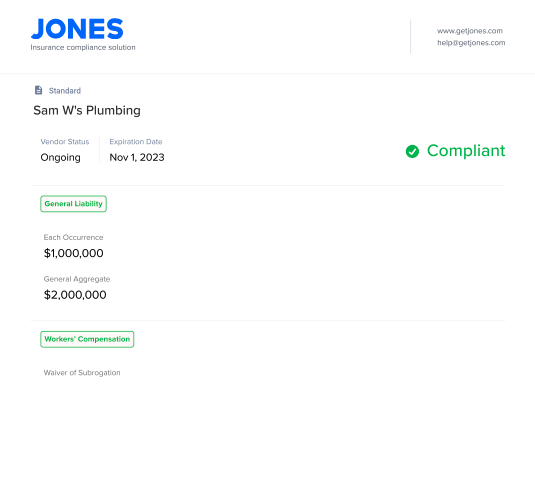The image size is (535, 485).
Task: Click the JONES logo
Action: (77, 29)
